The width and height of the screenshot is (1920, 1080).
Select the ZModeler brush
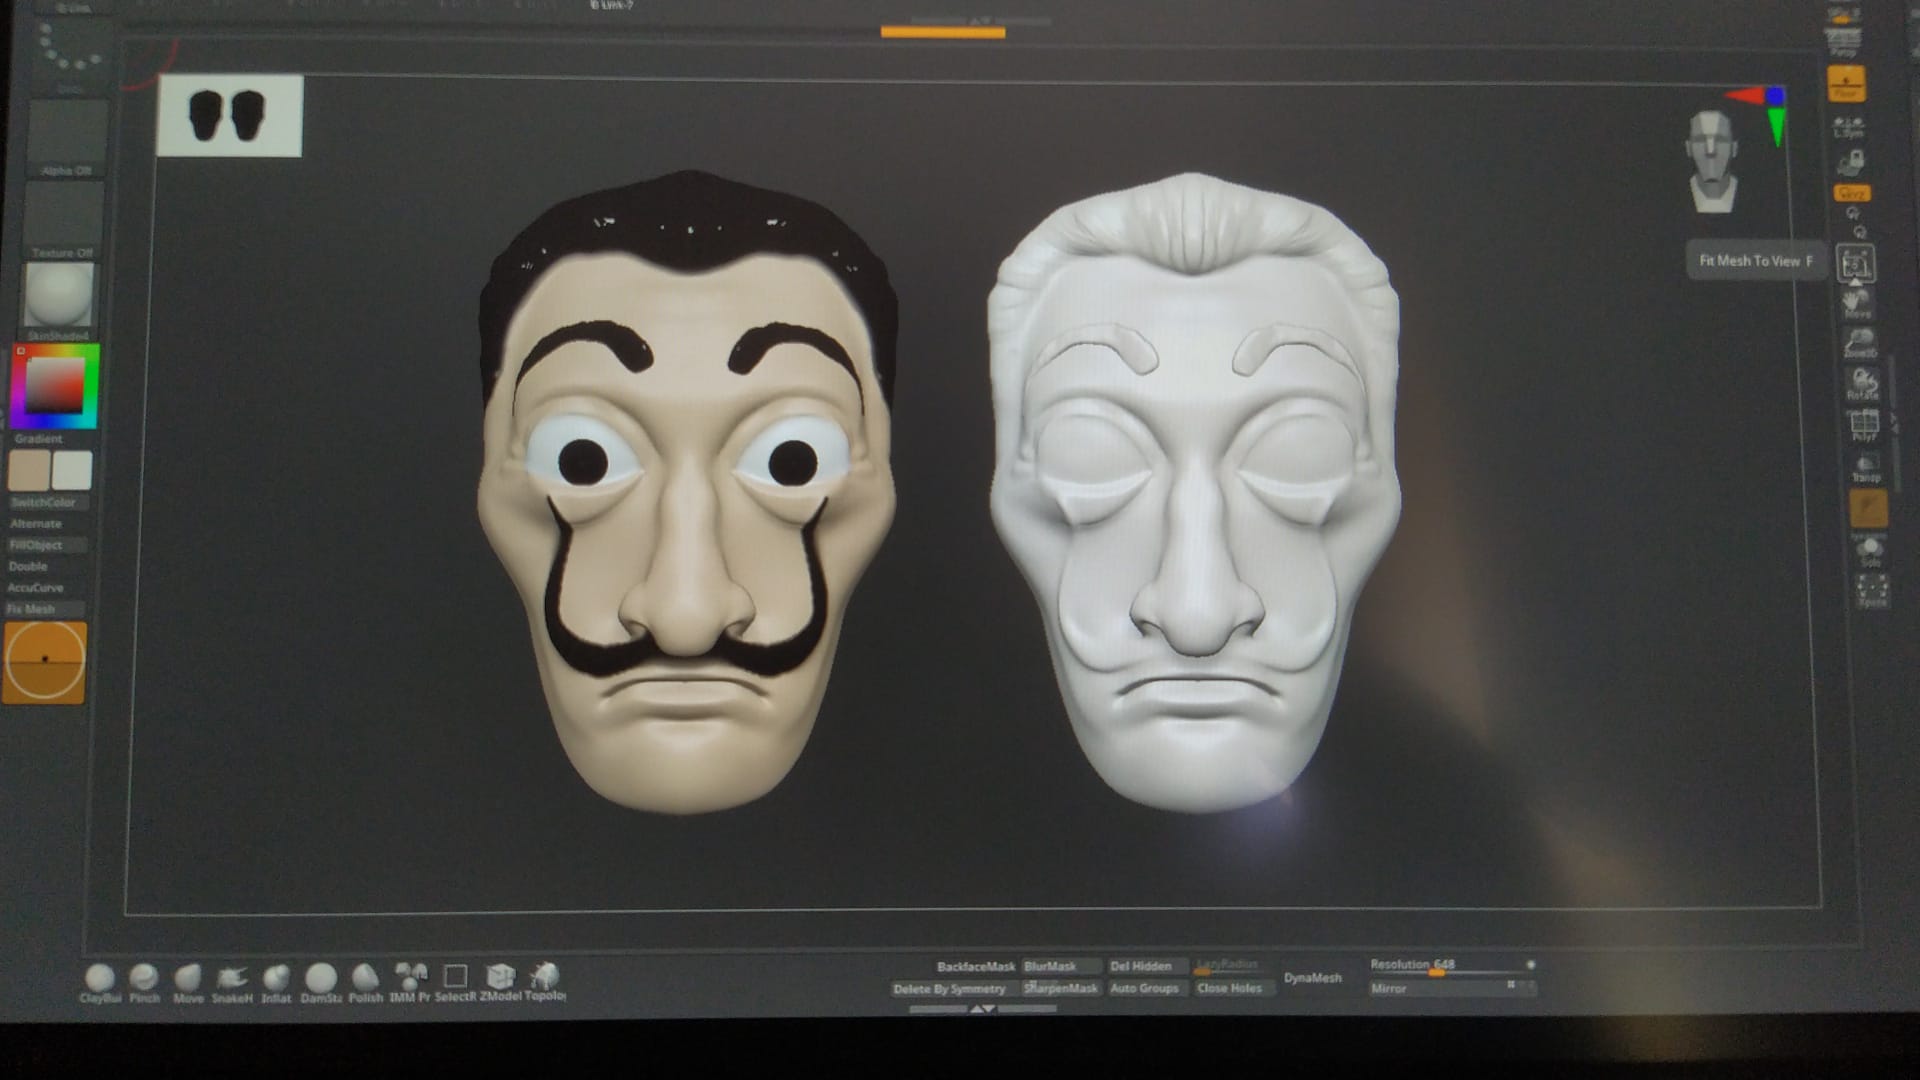point(500,980)
